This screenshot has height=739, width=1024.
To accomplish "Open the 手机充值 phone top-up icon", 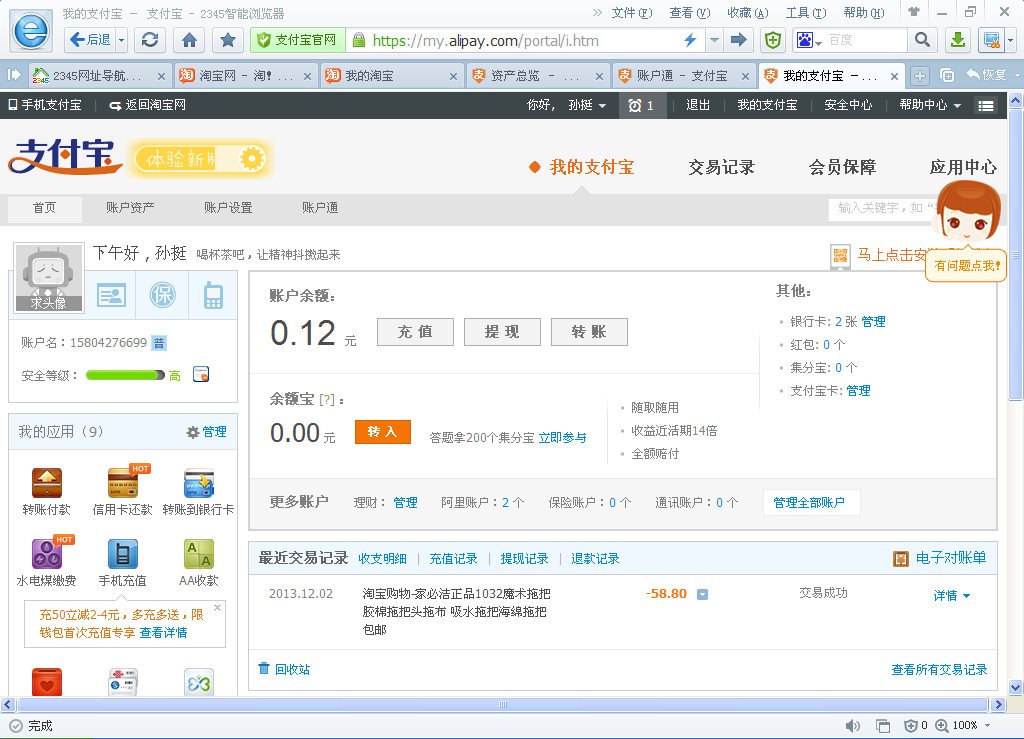I will 122,554.
